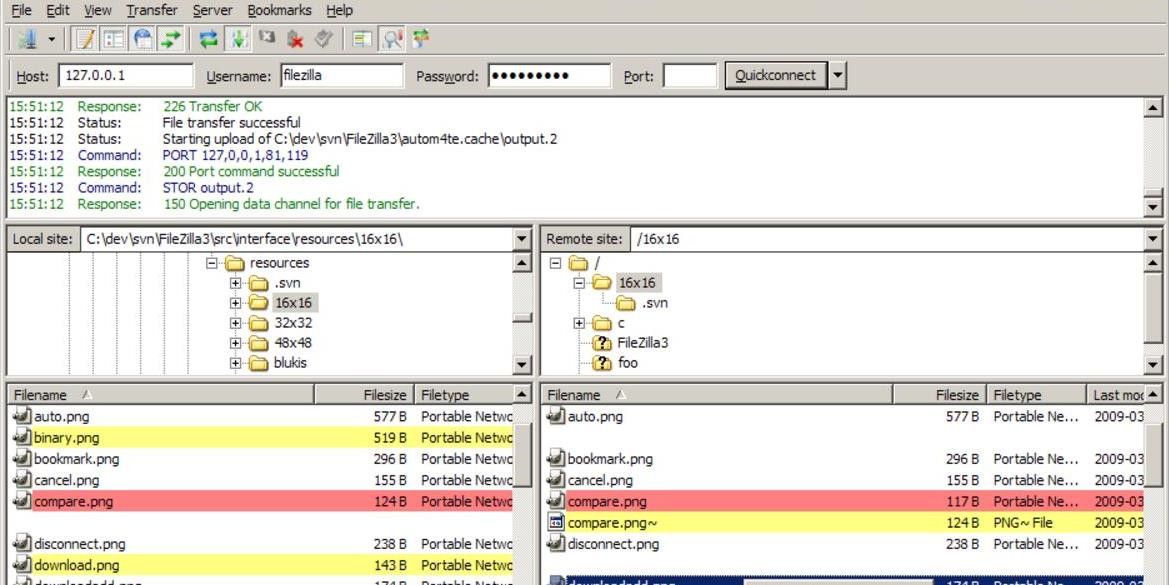Select the FileZilla3 folder in remote tree
Screen dimensions: 1169x585
pyautogui.click(x=643, y=344)
